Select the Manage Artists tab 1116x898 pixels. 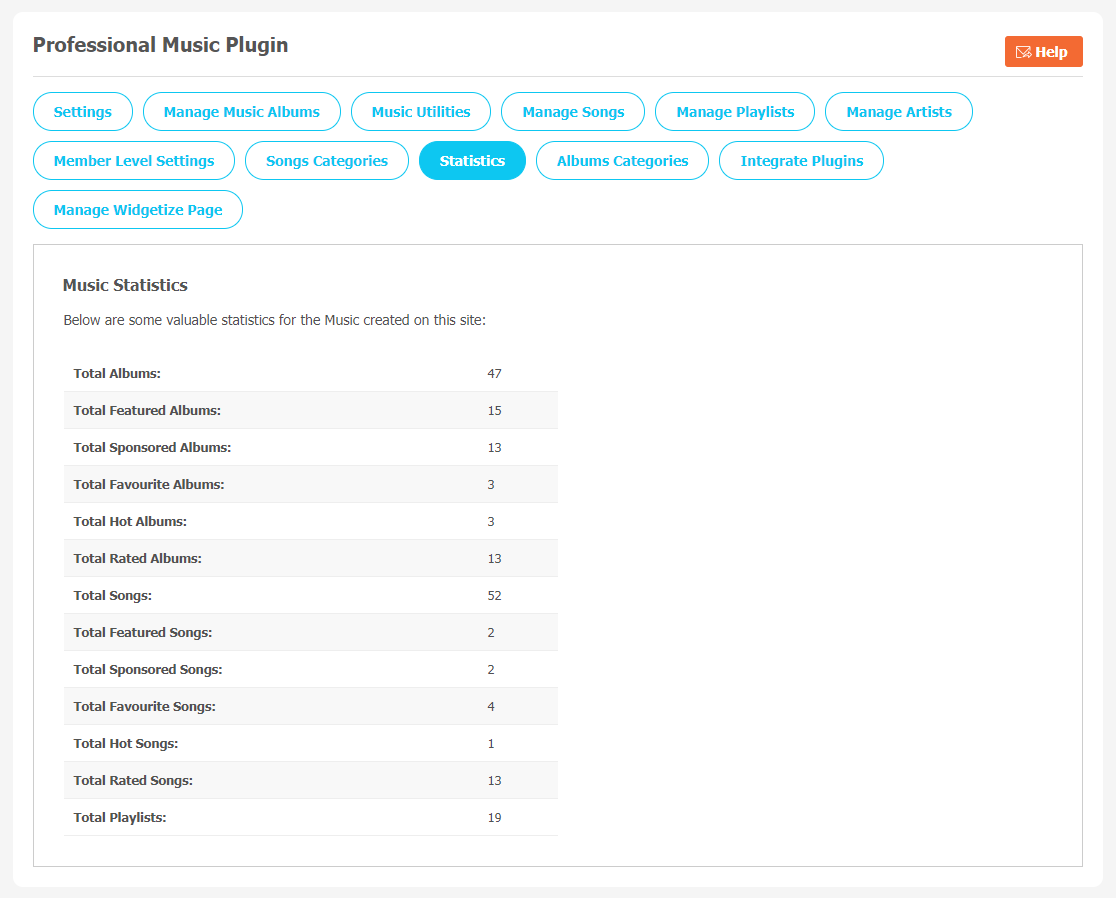[x=899, y=112]
